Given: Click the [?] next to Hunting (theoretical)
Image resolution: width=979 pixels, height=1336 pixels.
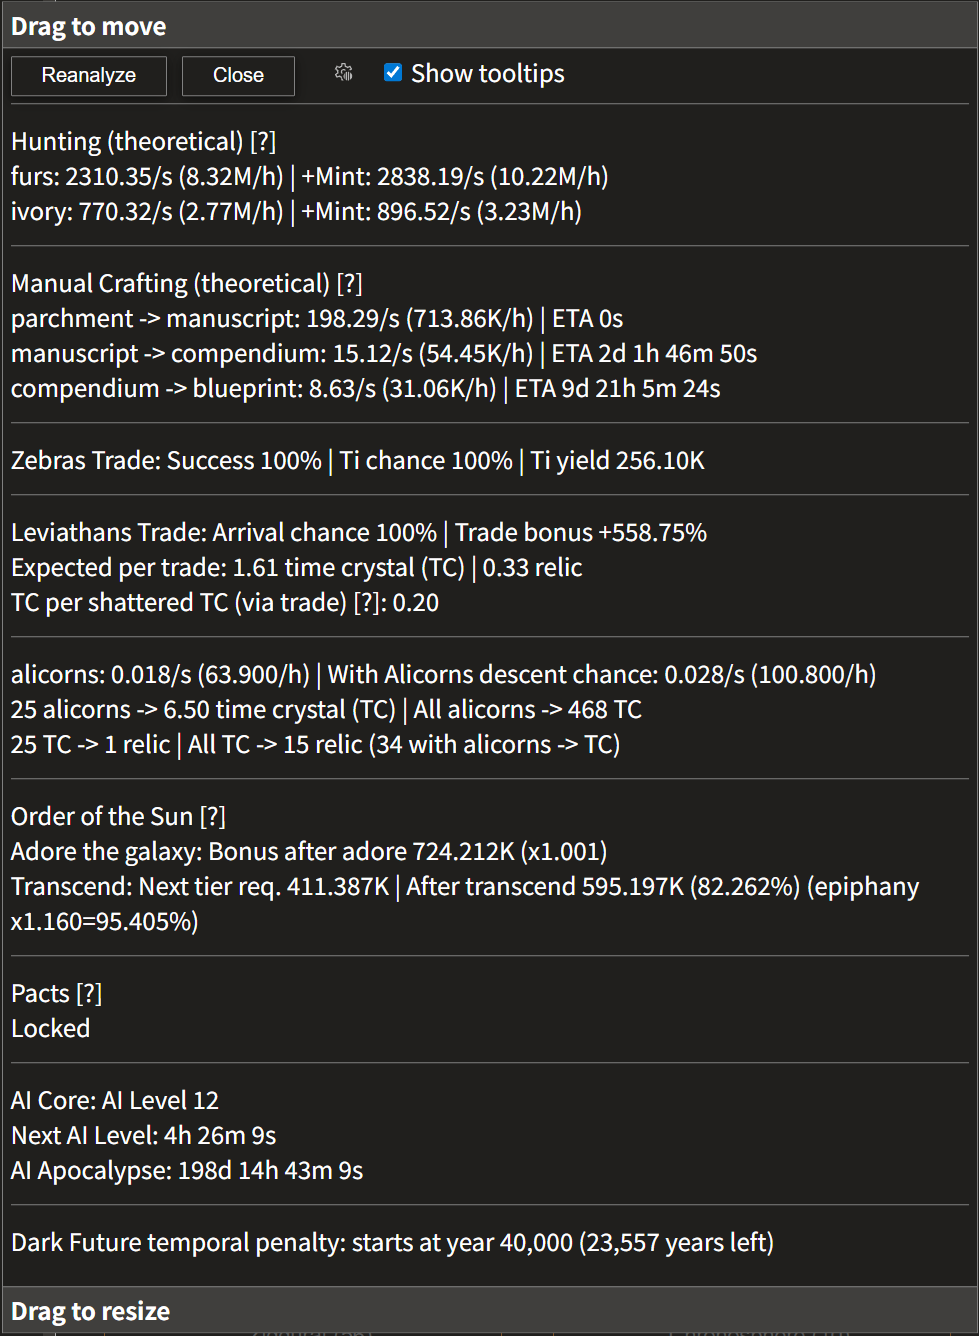Looking at the screenshot, I should coord(263,142).
